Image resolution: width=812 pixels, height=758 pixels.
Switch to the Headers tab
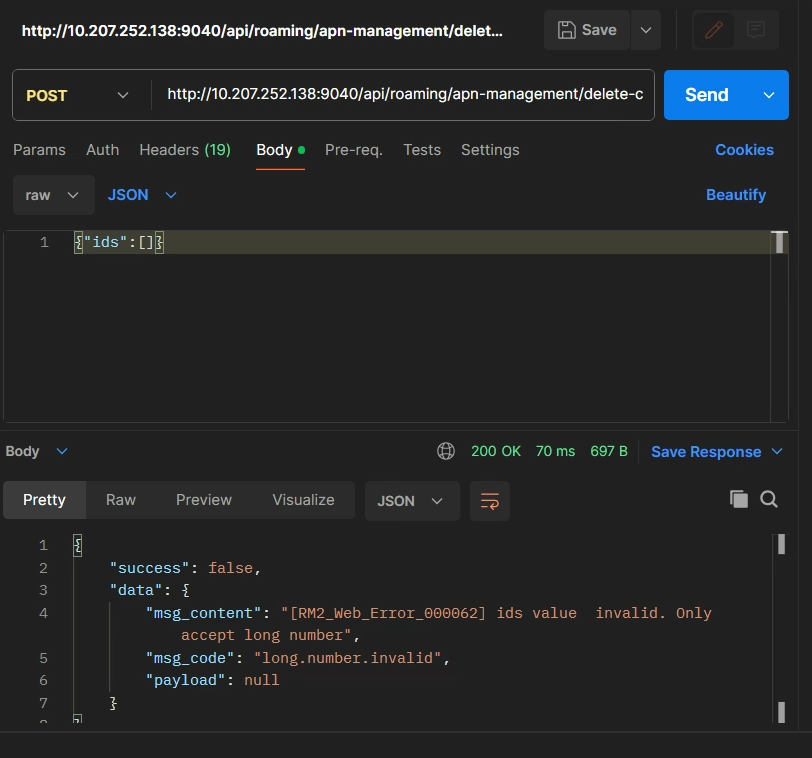coord(184,150)
